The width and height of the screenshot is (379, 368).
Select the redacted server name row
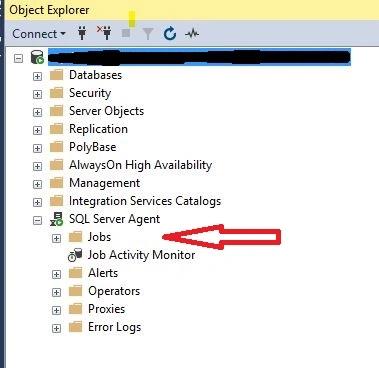pyautogui.click(x=199, y=57)
